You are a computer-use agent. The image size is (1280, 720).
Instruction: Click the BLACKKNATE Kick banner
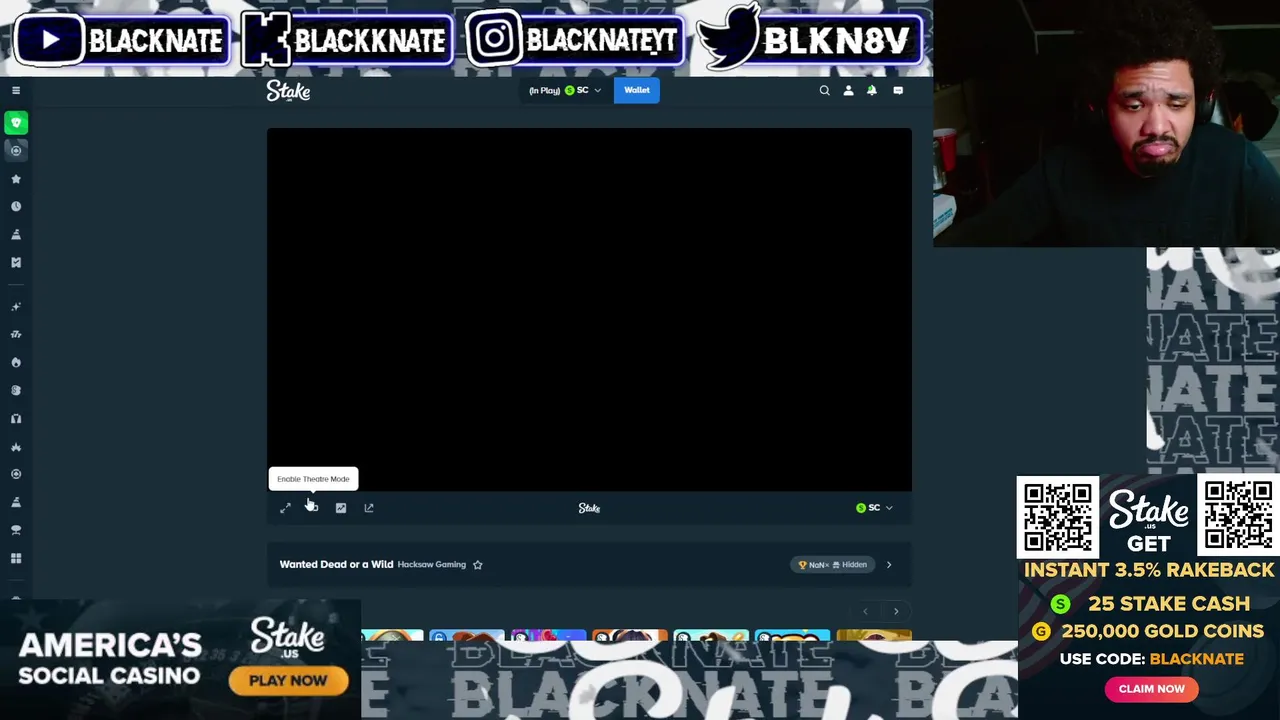(x=346, y=40)
